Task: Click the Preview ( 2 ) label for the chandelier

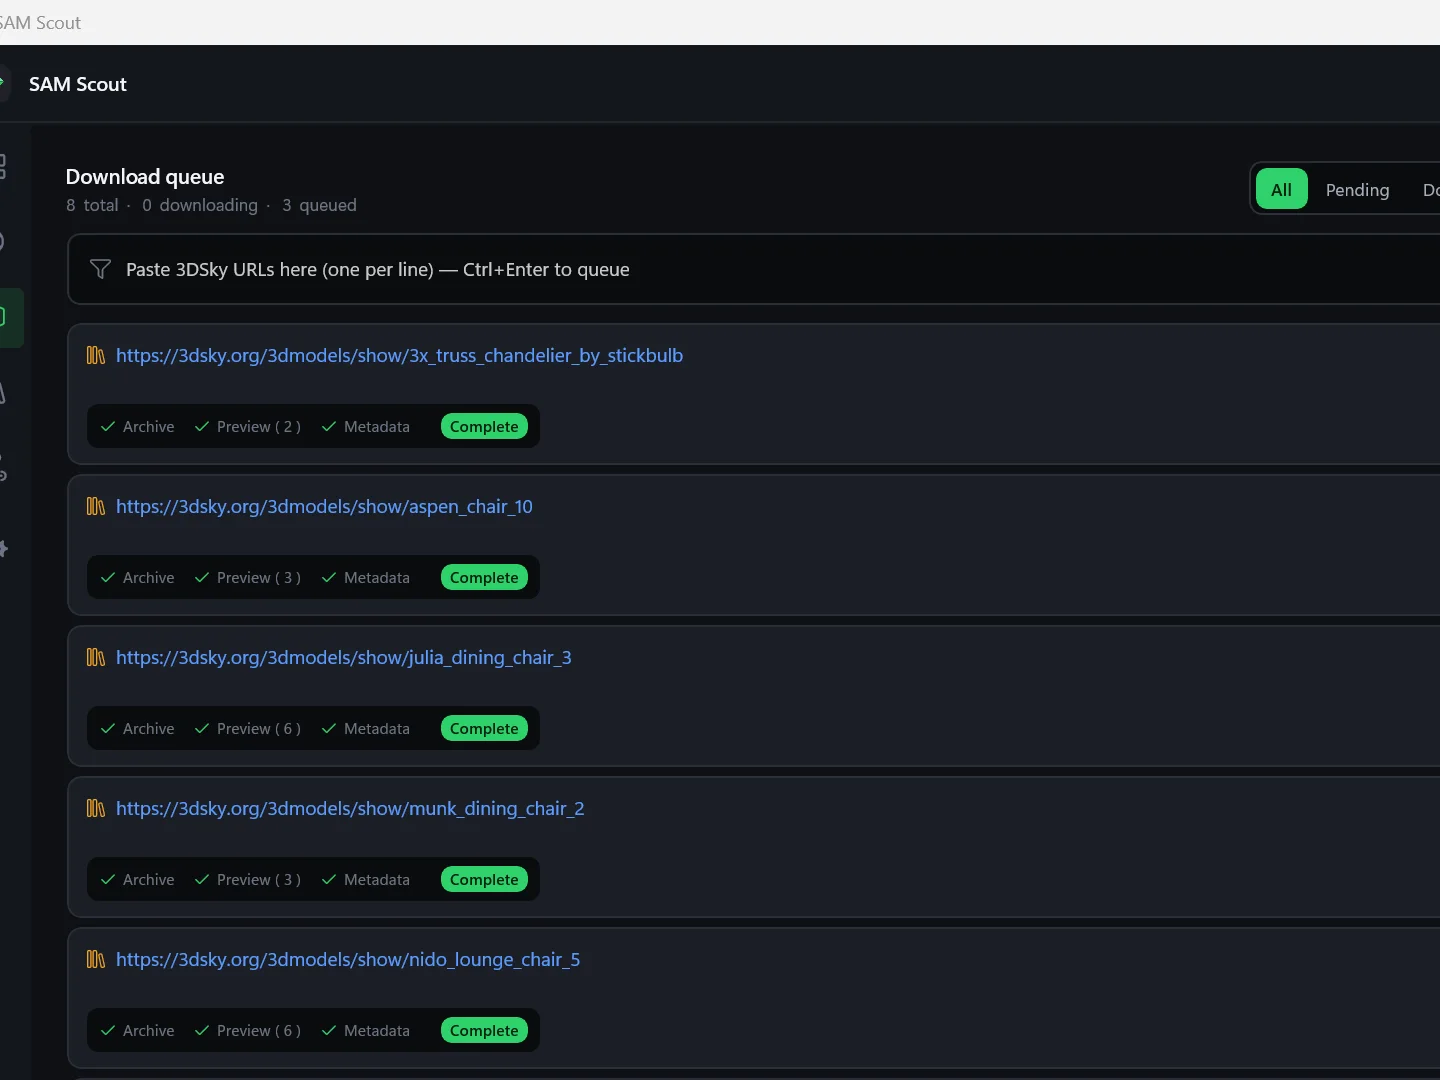Action: pos(259,426)
